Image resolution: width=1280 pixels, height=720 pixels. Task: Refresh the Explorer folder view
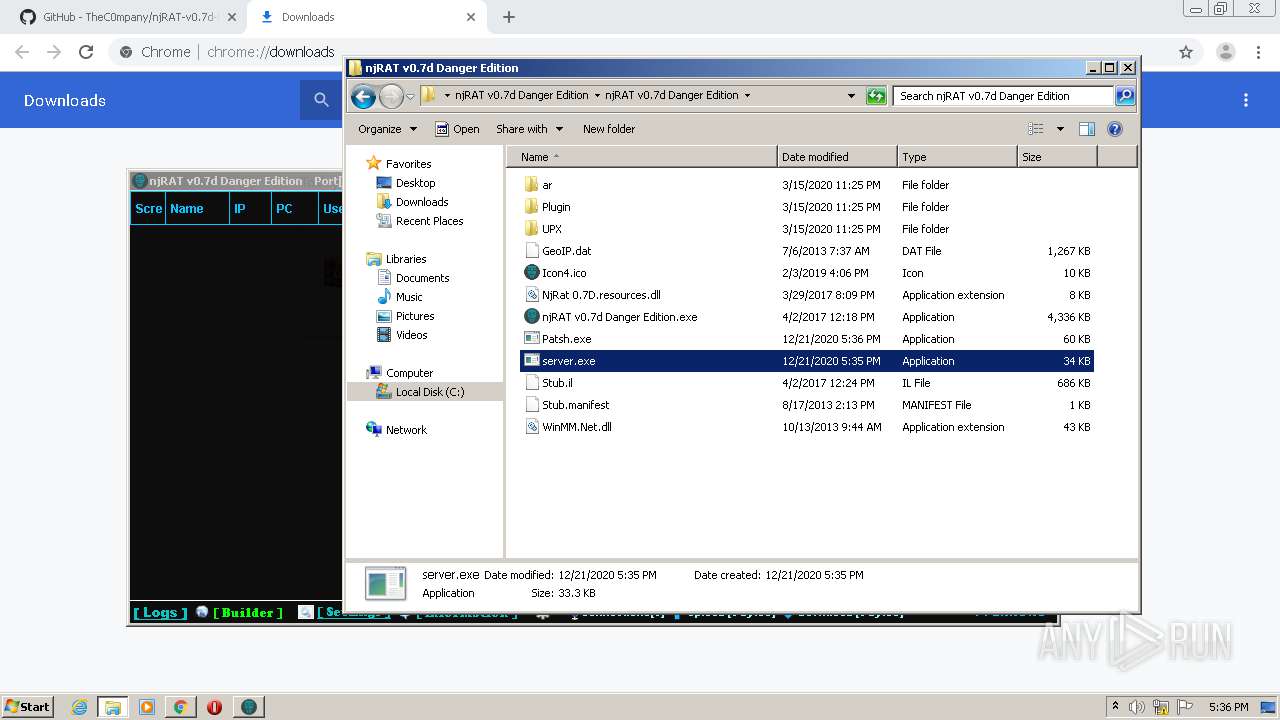pyautogui.click(x=876, y=96)
